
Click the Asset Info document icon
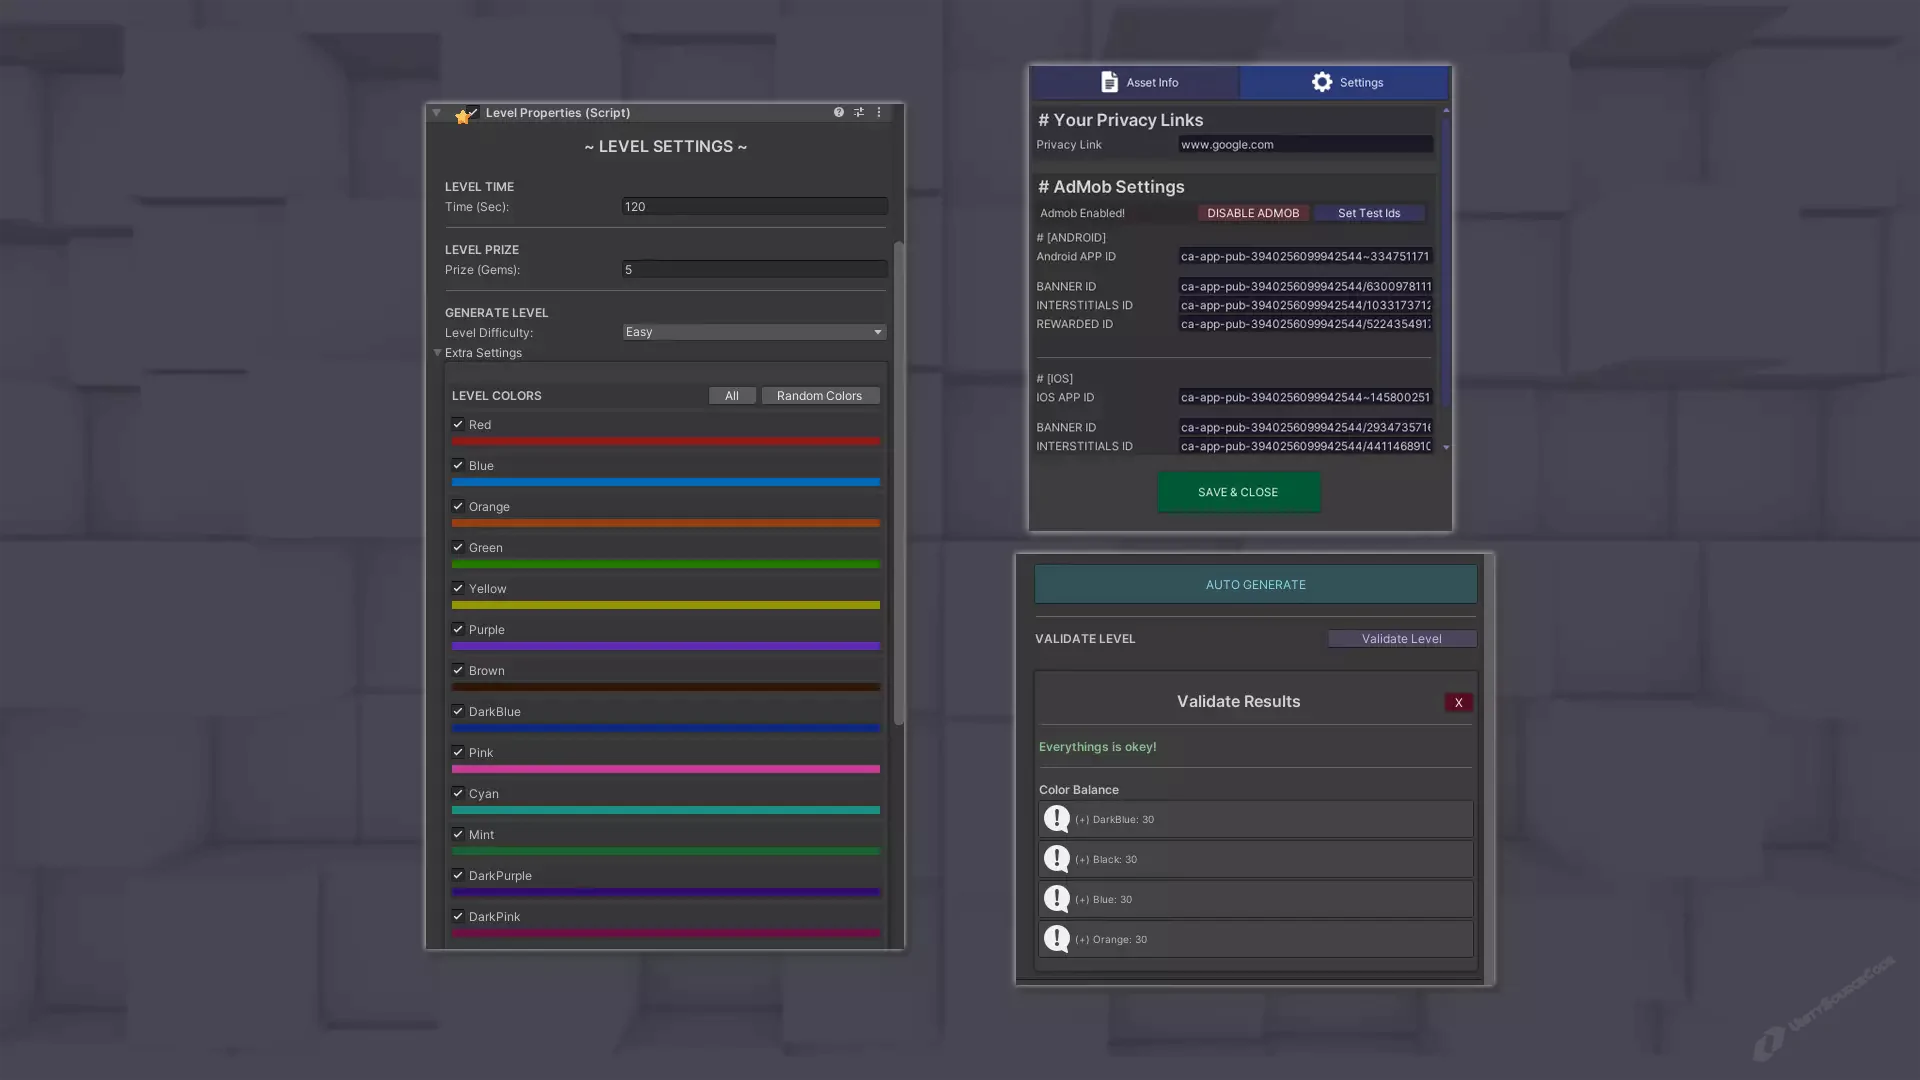point(1109,82)
